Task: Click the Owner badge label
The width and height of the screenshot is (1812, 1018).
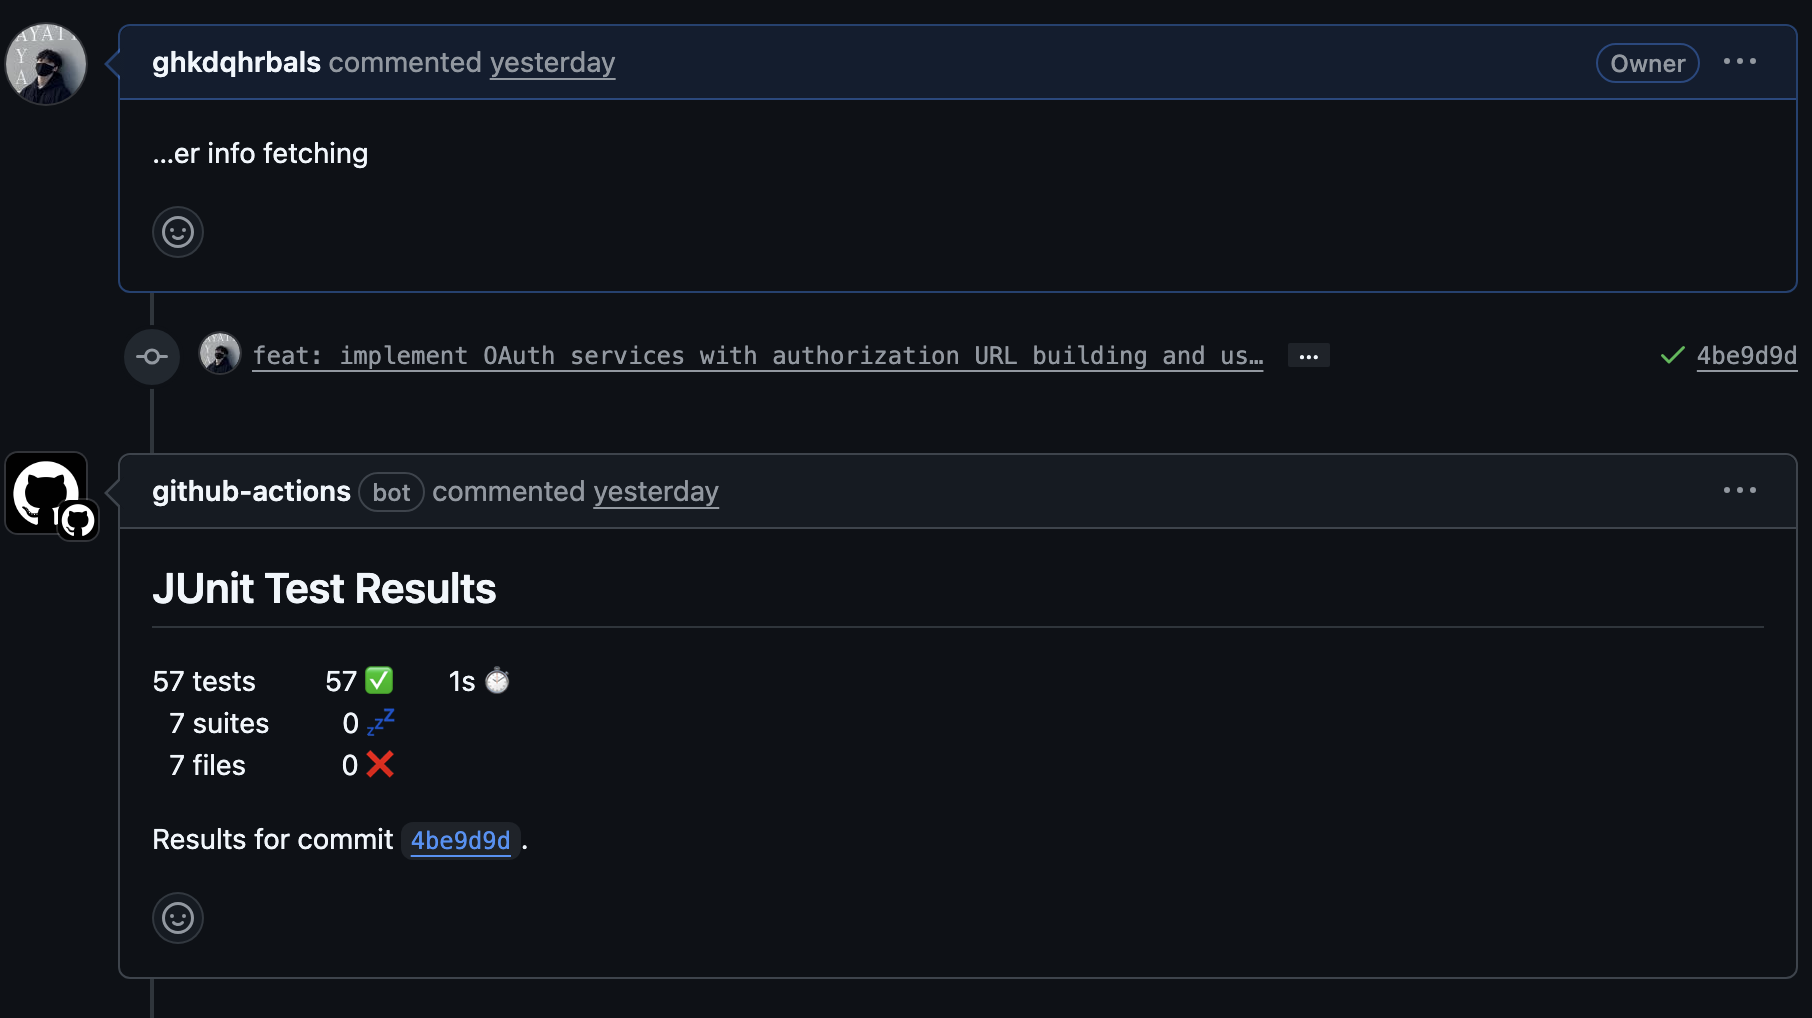Action: [x=1647, y=64]
